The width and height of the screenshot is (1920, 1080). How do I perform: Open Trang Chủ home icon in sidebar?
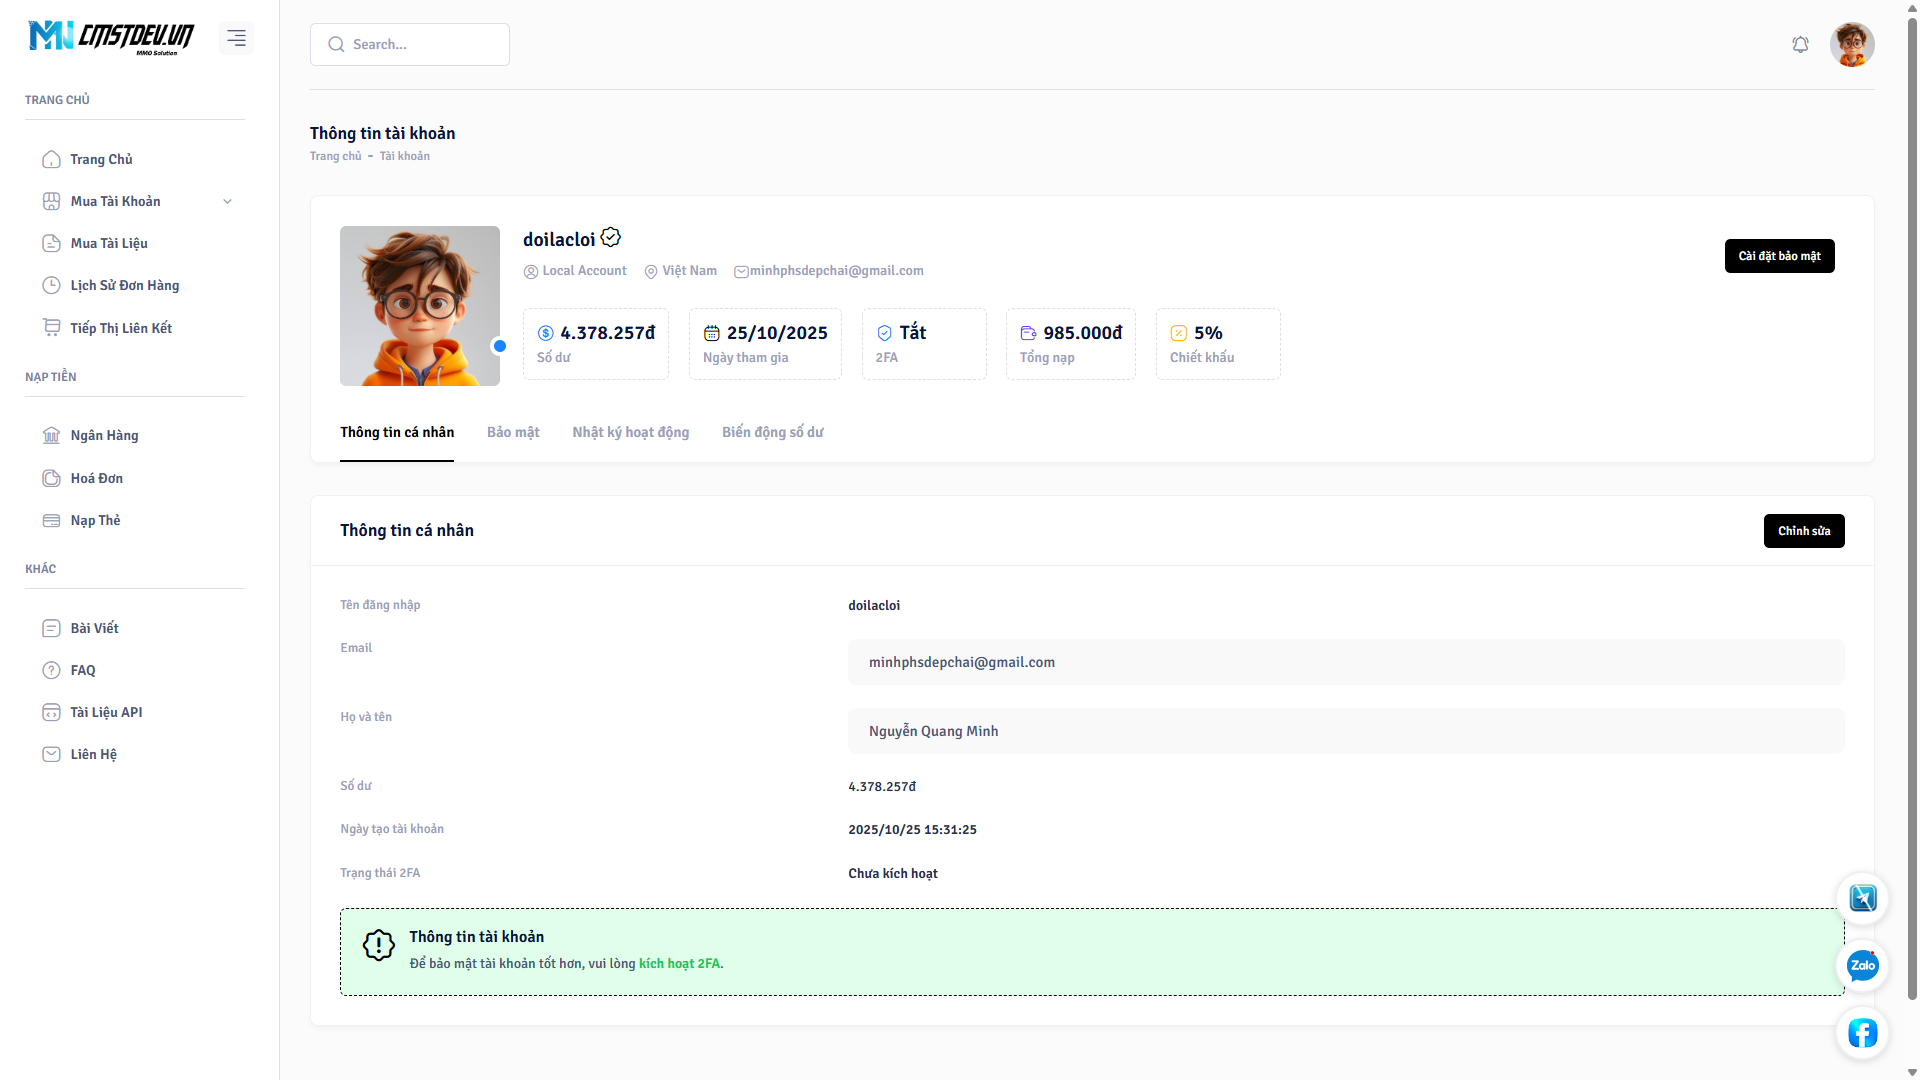tap(52, 160)
